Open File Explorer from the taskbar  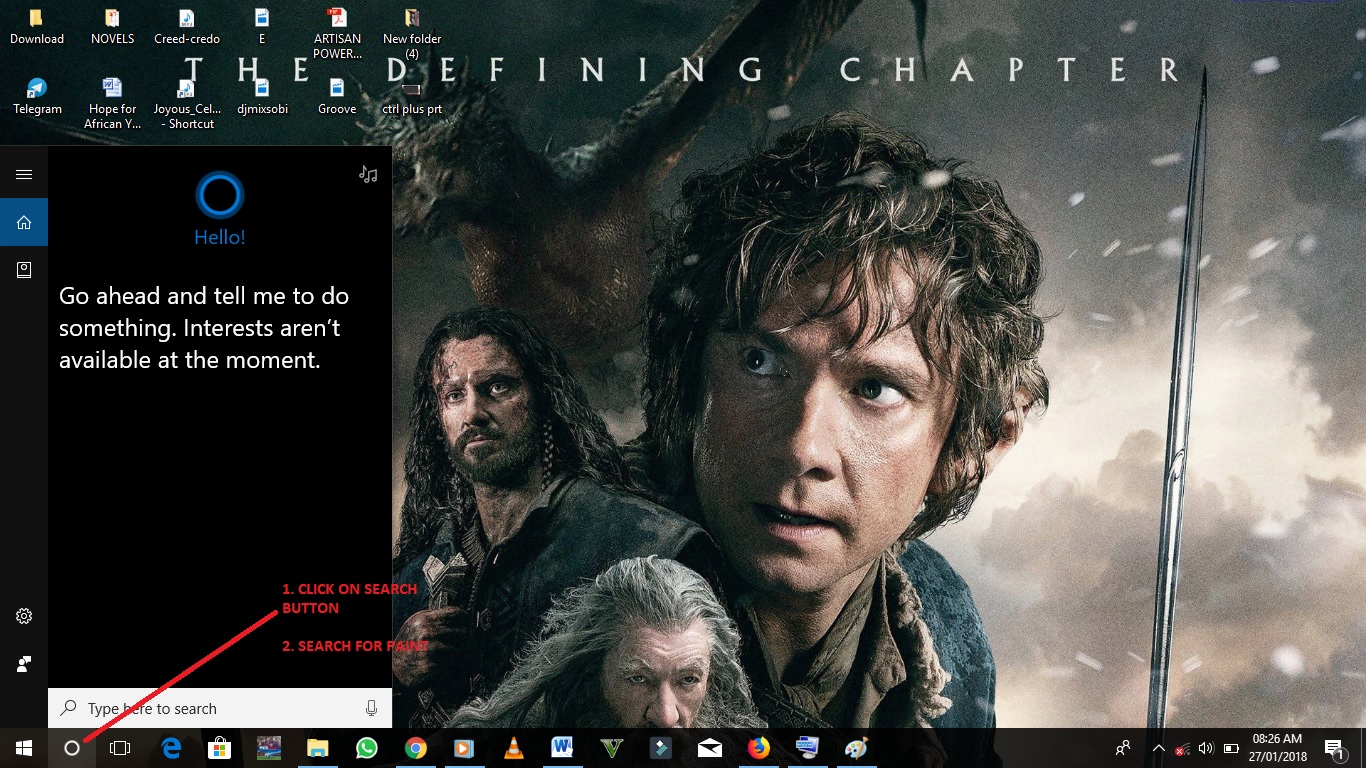pos(318,748)
